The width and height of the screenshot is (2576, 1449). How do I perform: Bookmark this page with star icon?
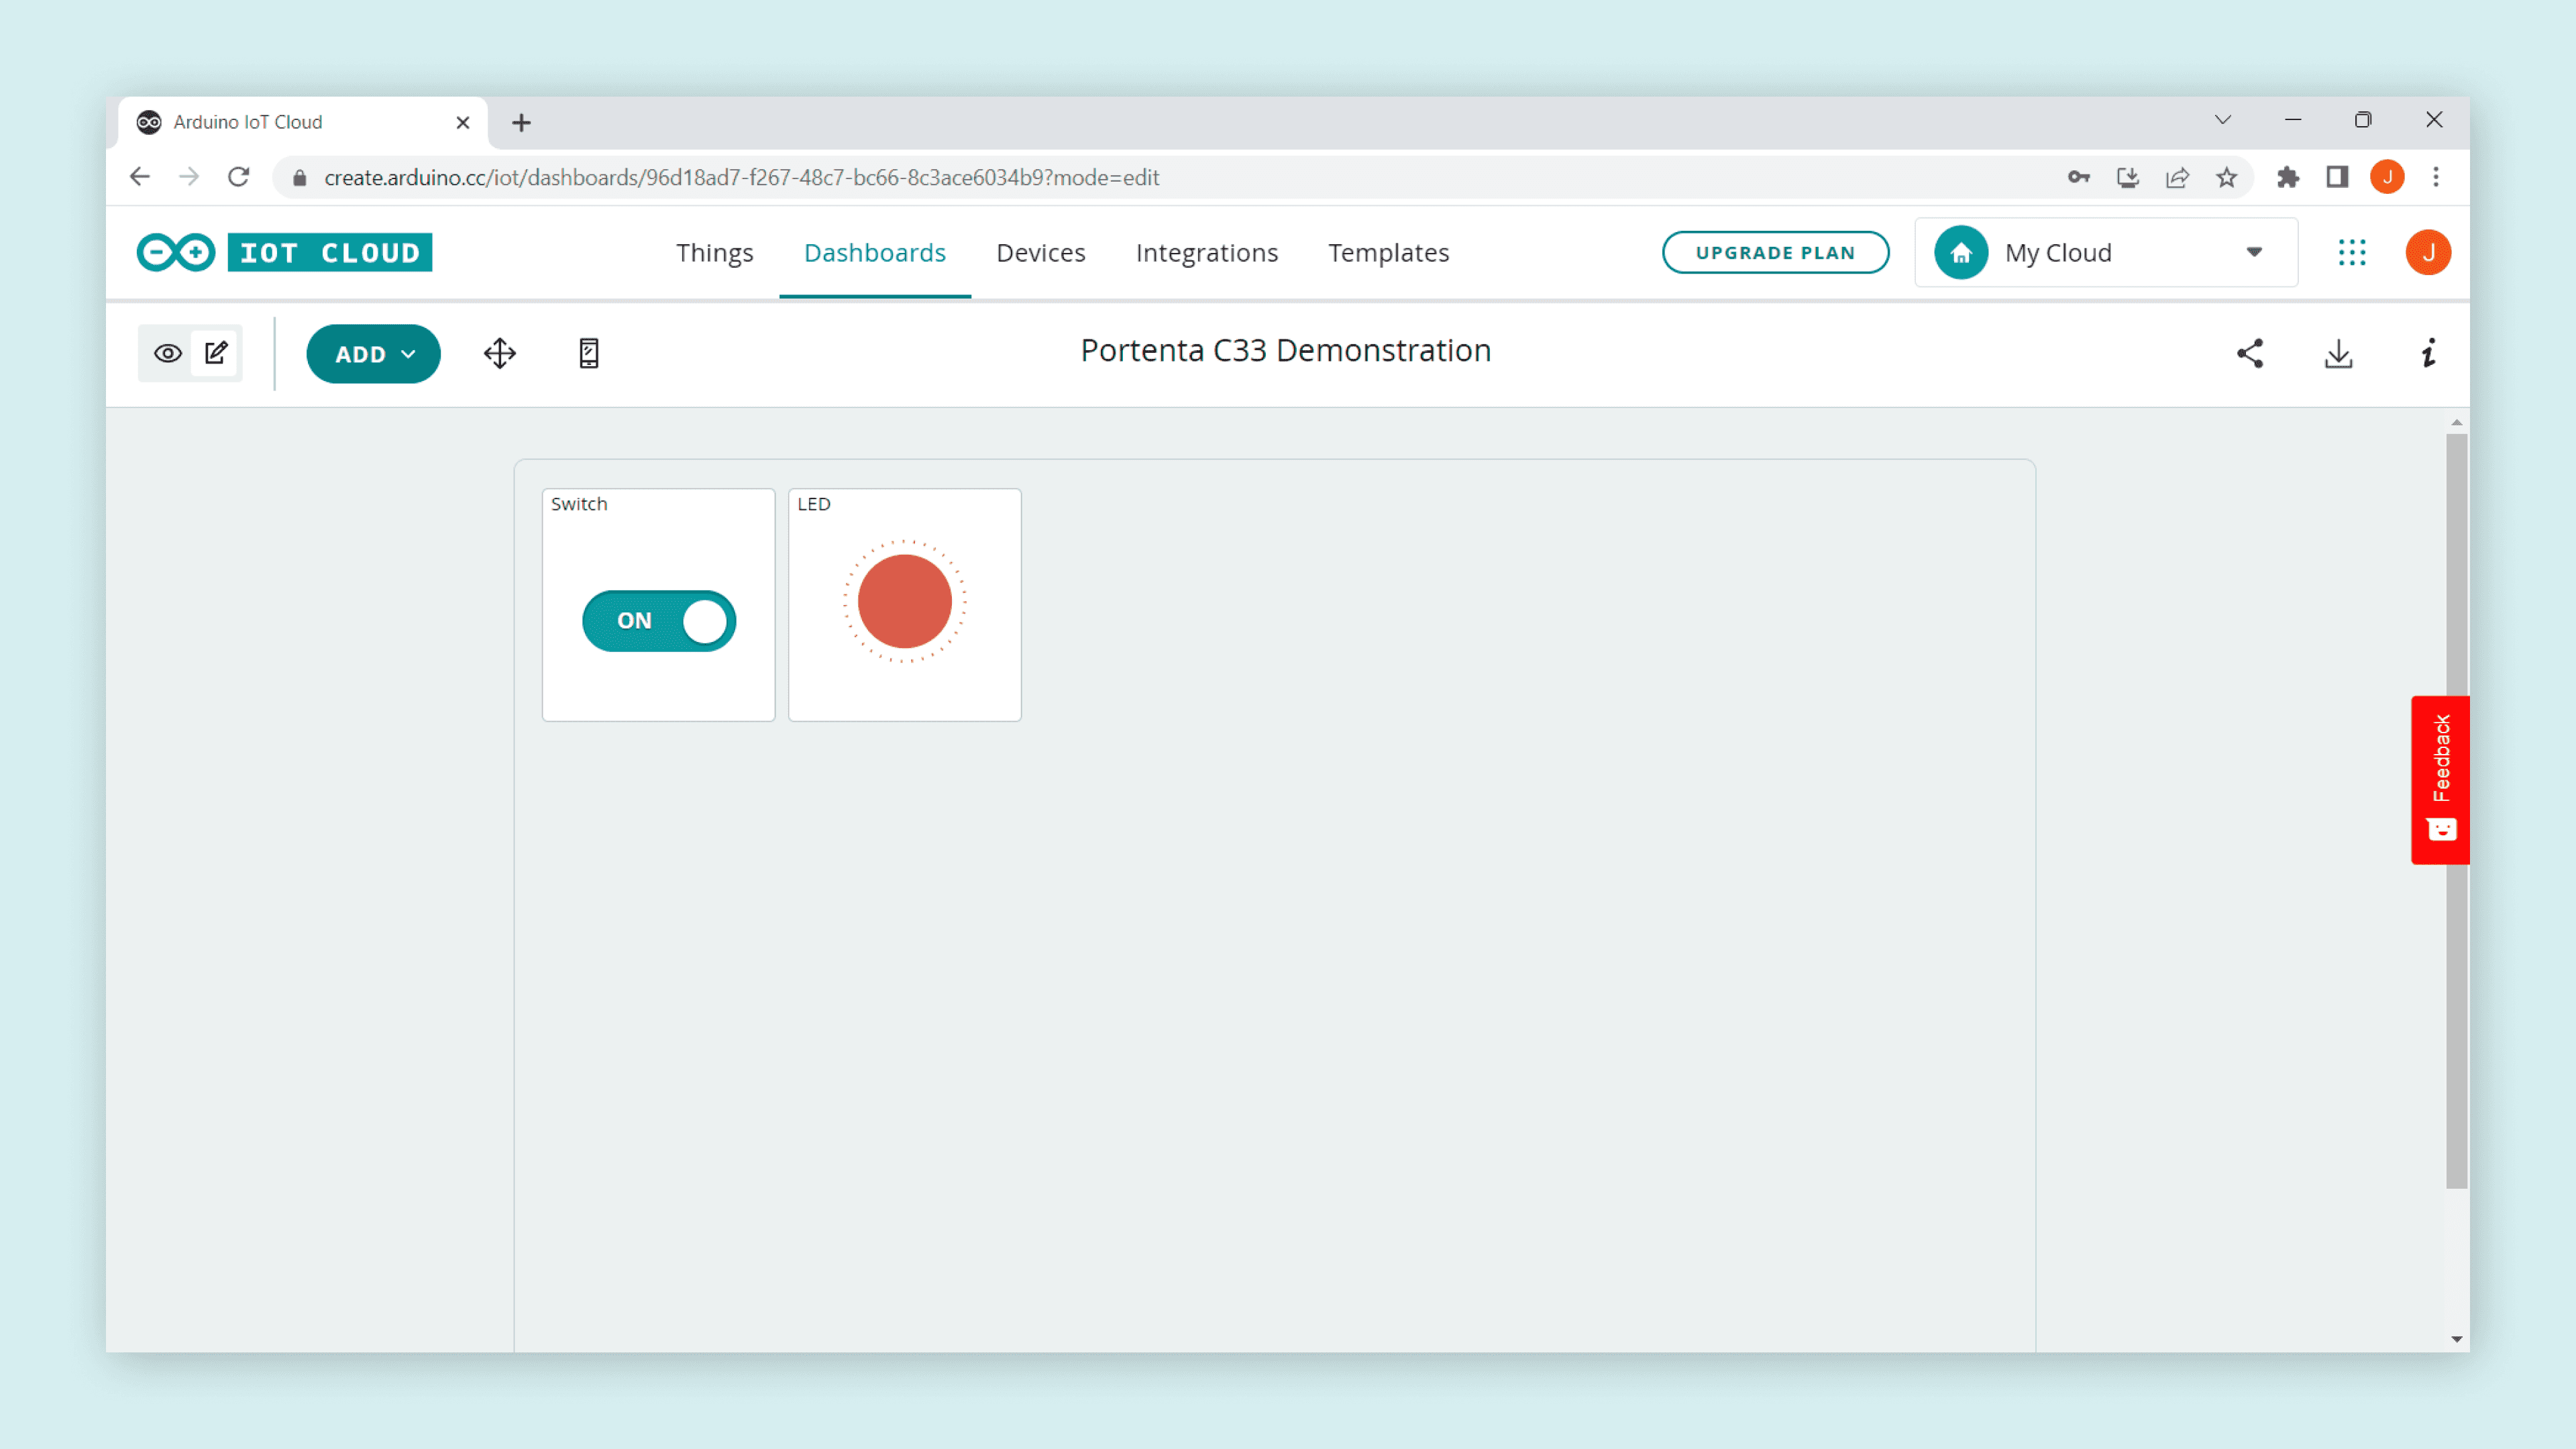2226,177
